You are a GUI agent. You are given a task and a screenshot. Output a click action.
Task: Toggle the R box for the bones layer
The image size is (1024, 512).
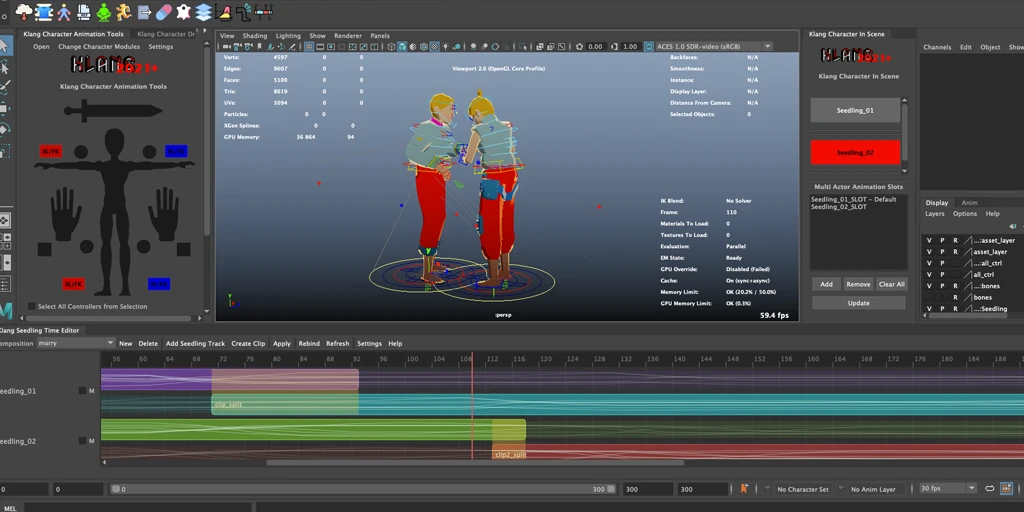click(955, 297)
